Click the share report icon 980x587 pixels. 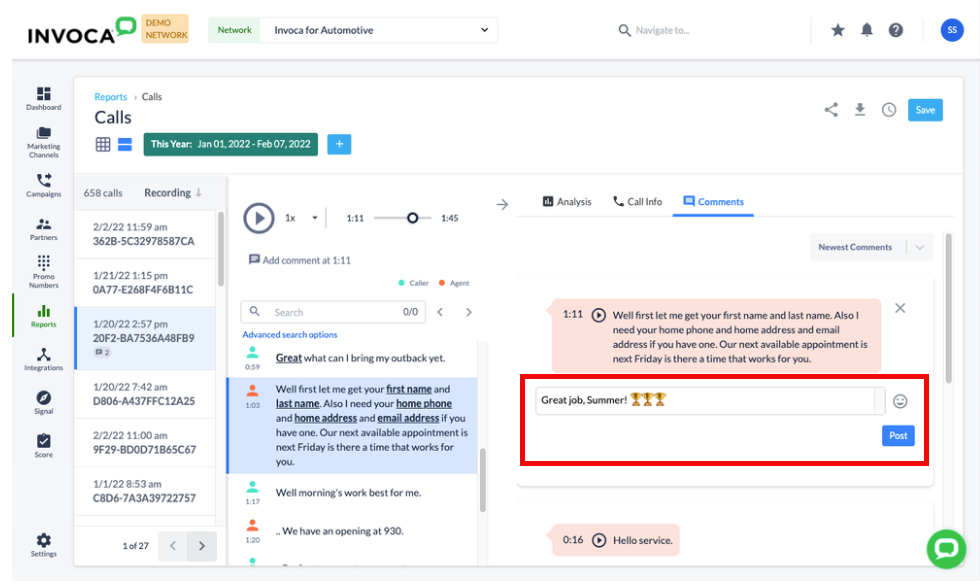(x=831, y=110)
